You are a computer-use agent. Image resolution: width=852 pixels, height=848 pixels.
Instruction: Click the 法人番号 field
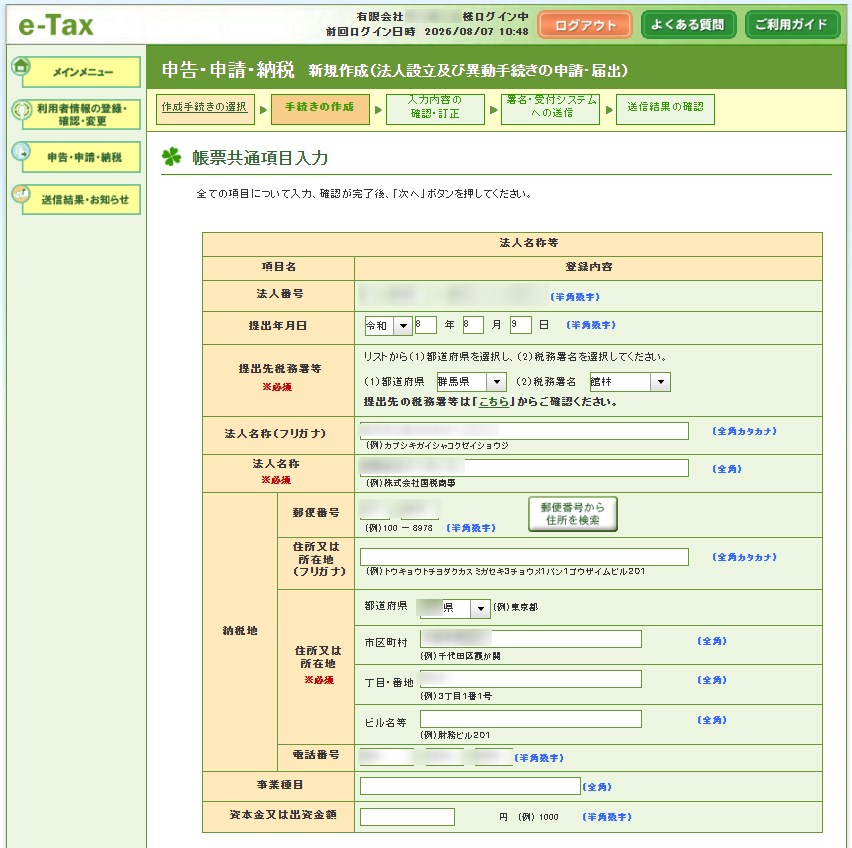(x=454, y=294)
